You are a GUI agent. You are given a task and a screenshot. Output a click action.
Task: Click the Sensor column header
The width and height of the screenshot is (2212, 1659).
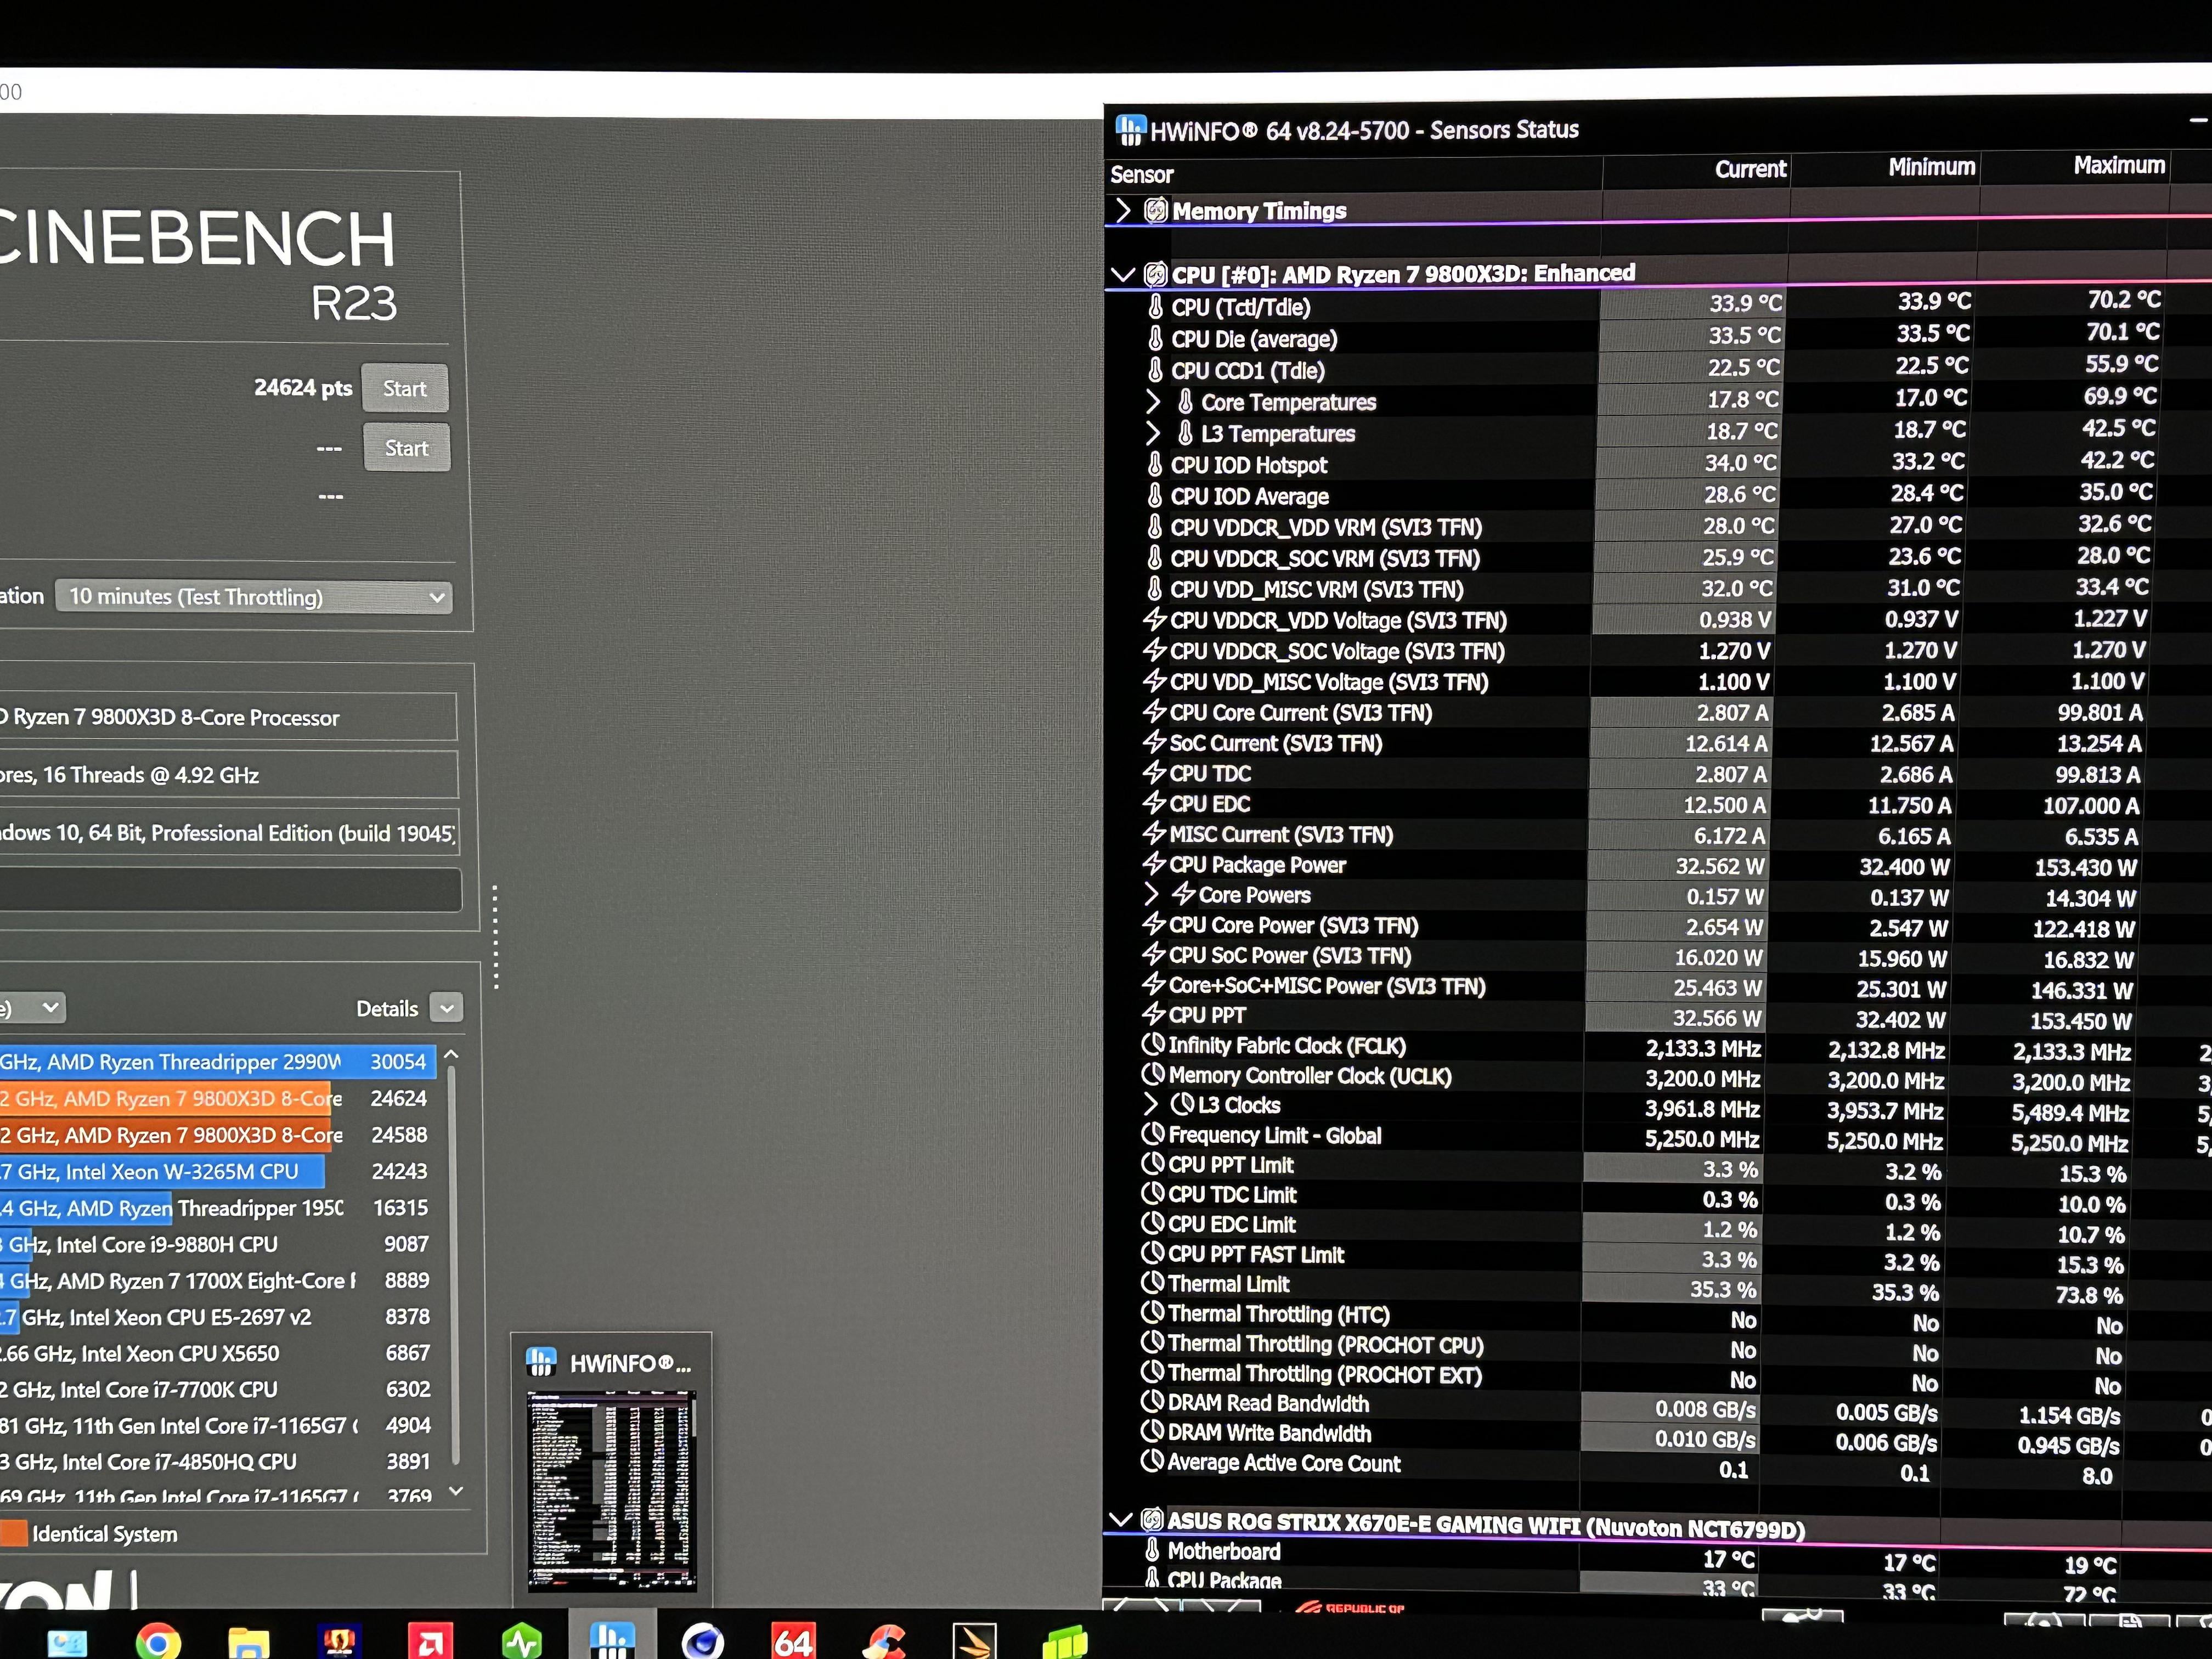tap(1141, 175)
